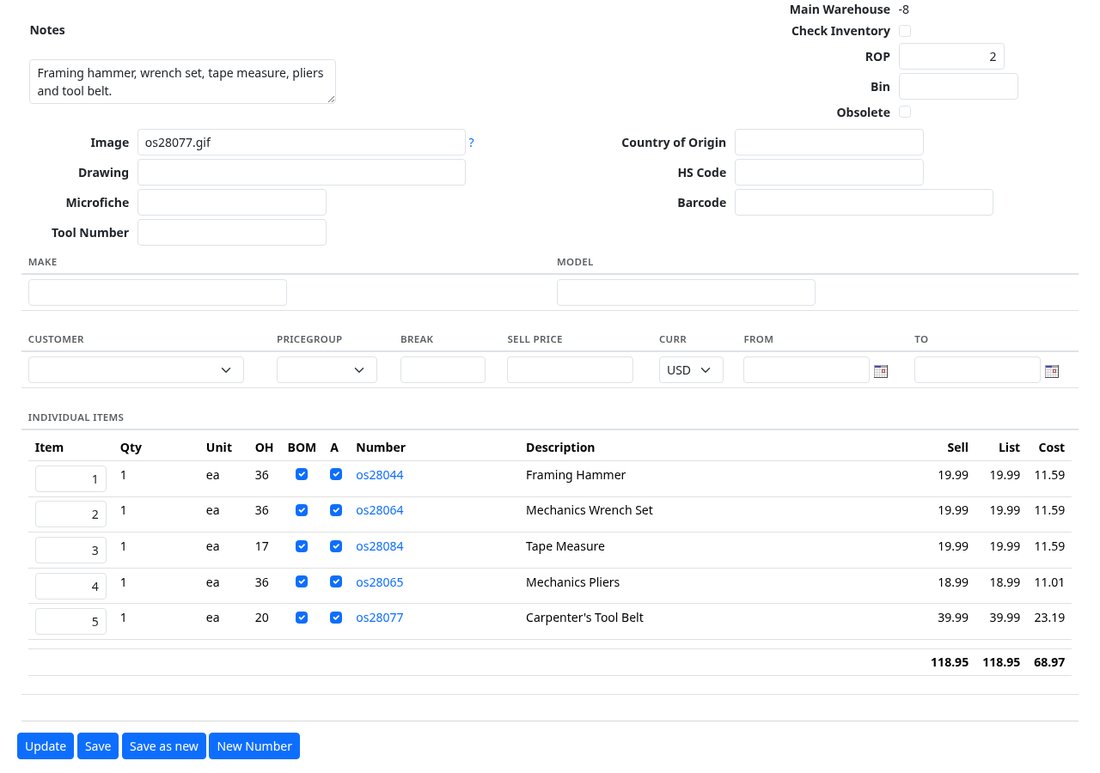The image size is (1100, 773).
Task: Click the Mechanics Pliers cost 11.01
Action: click(x=1049, y=582)
